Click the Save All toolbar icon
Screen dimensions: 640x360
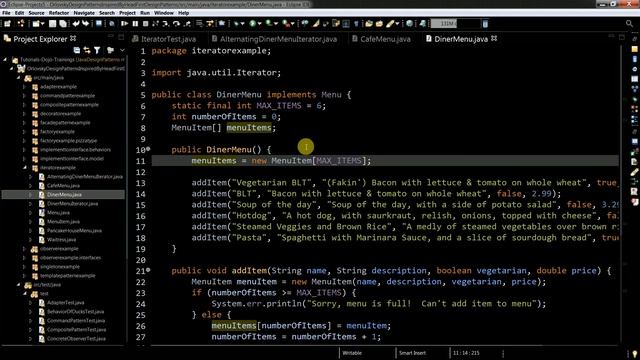point(62,24)
